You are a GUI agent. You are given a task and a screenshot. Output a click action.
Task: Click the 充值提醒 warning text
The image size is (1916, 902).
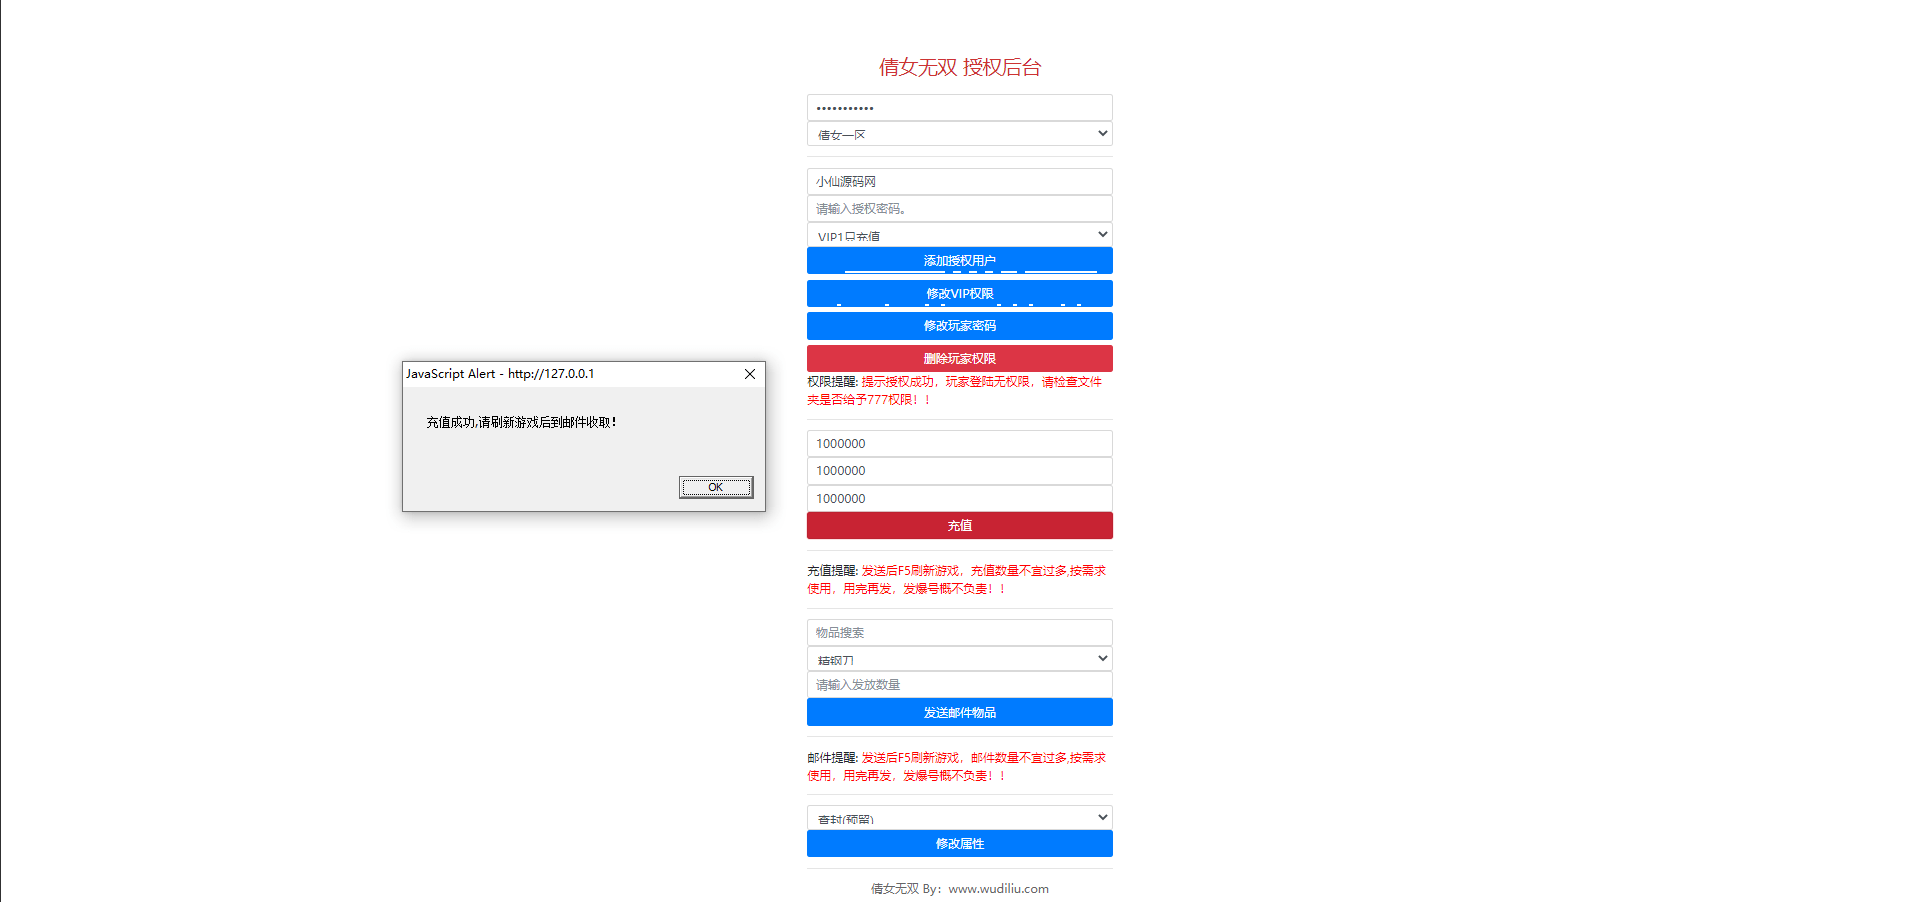tap(957, 580)
